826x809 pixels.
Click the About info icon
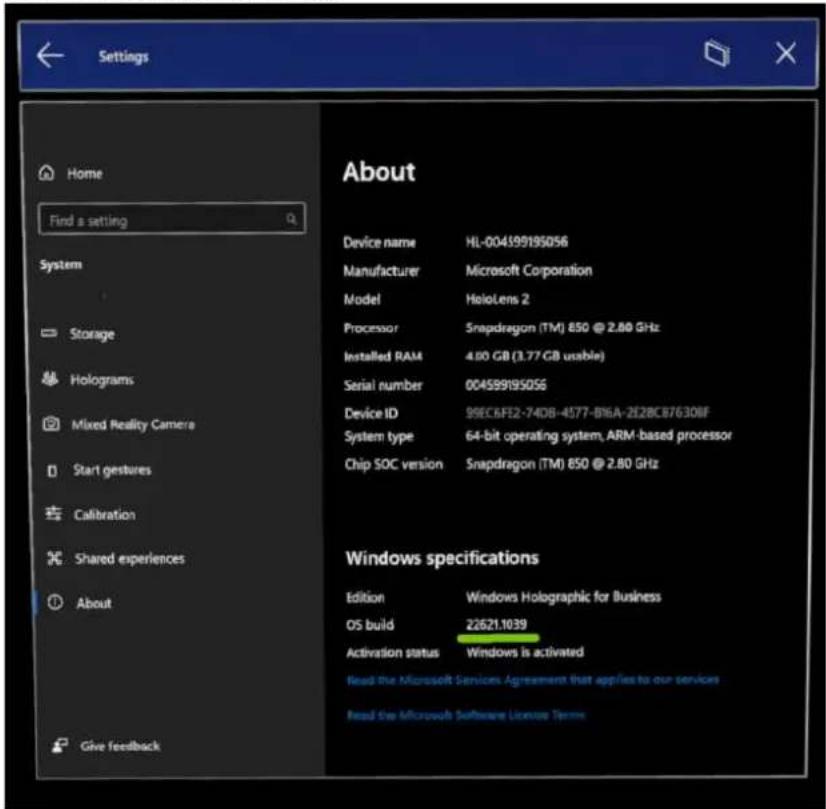pyautogui.click(x=55, y=602)
